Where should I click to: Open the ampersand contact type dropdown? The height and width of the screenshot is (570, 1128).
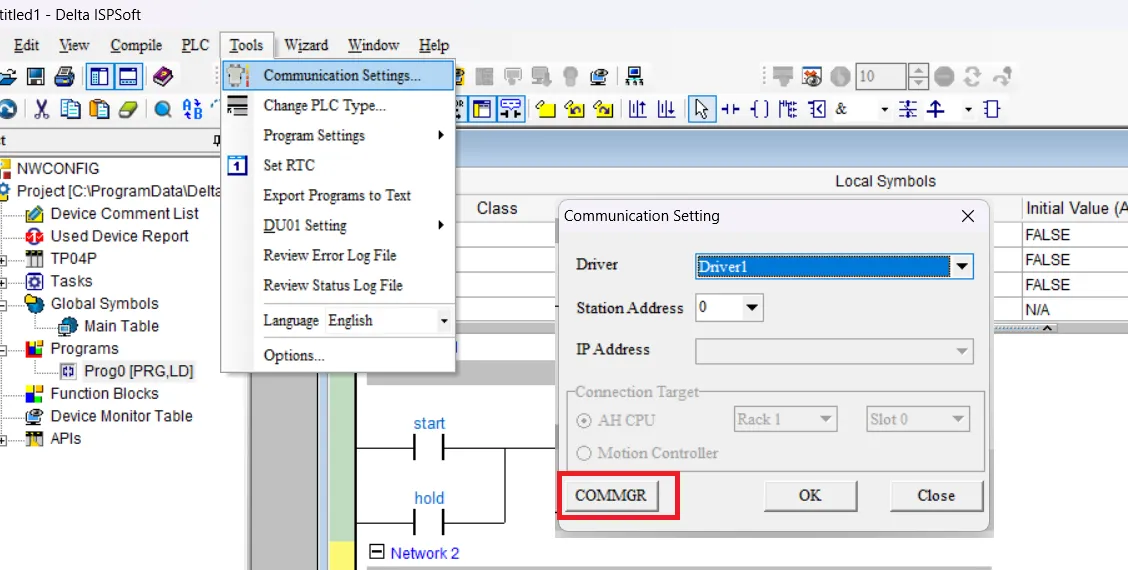coord(885,109)
